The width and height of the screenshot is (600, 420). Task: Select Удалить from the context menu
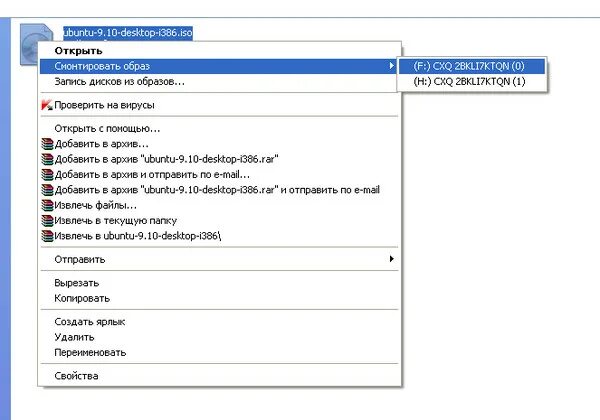(x=220, y=337)
